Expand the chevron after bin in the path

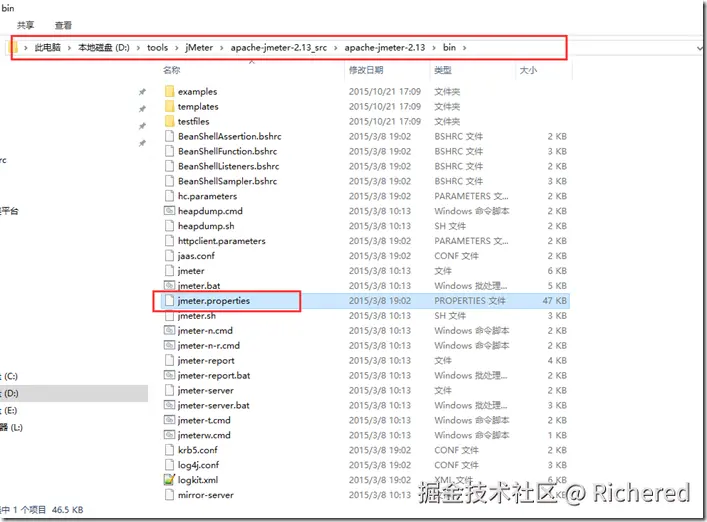464,48
